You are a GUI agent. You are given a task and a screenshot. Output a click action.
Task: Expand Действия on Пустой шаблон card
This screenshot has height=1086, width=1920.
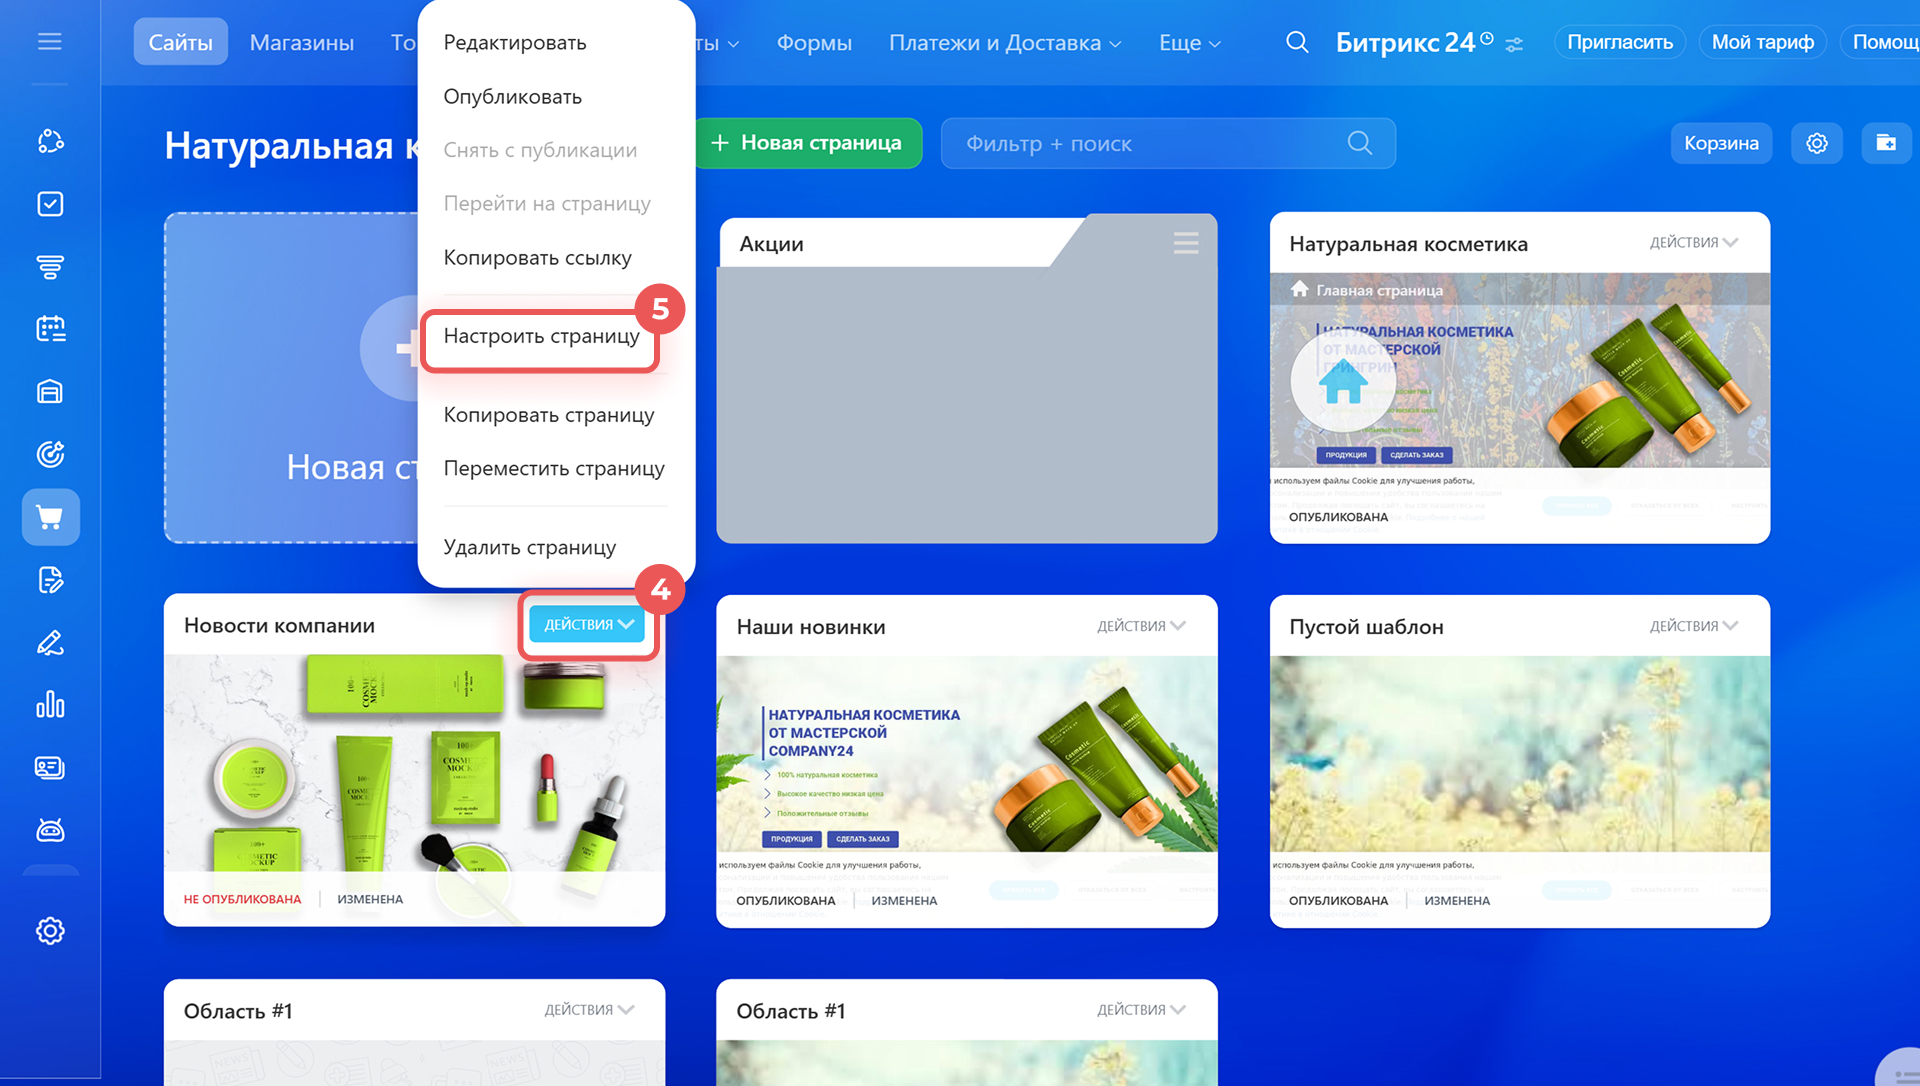coord(1693,626)
